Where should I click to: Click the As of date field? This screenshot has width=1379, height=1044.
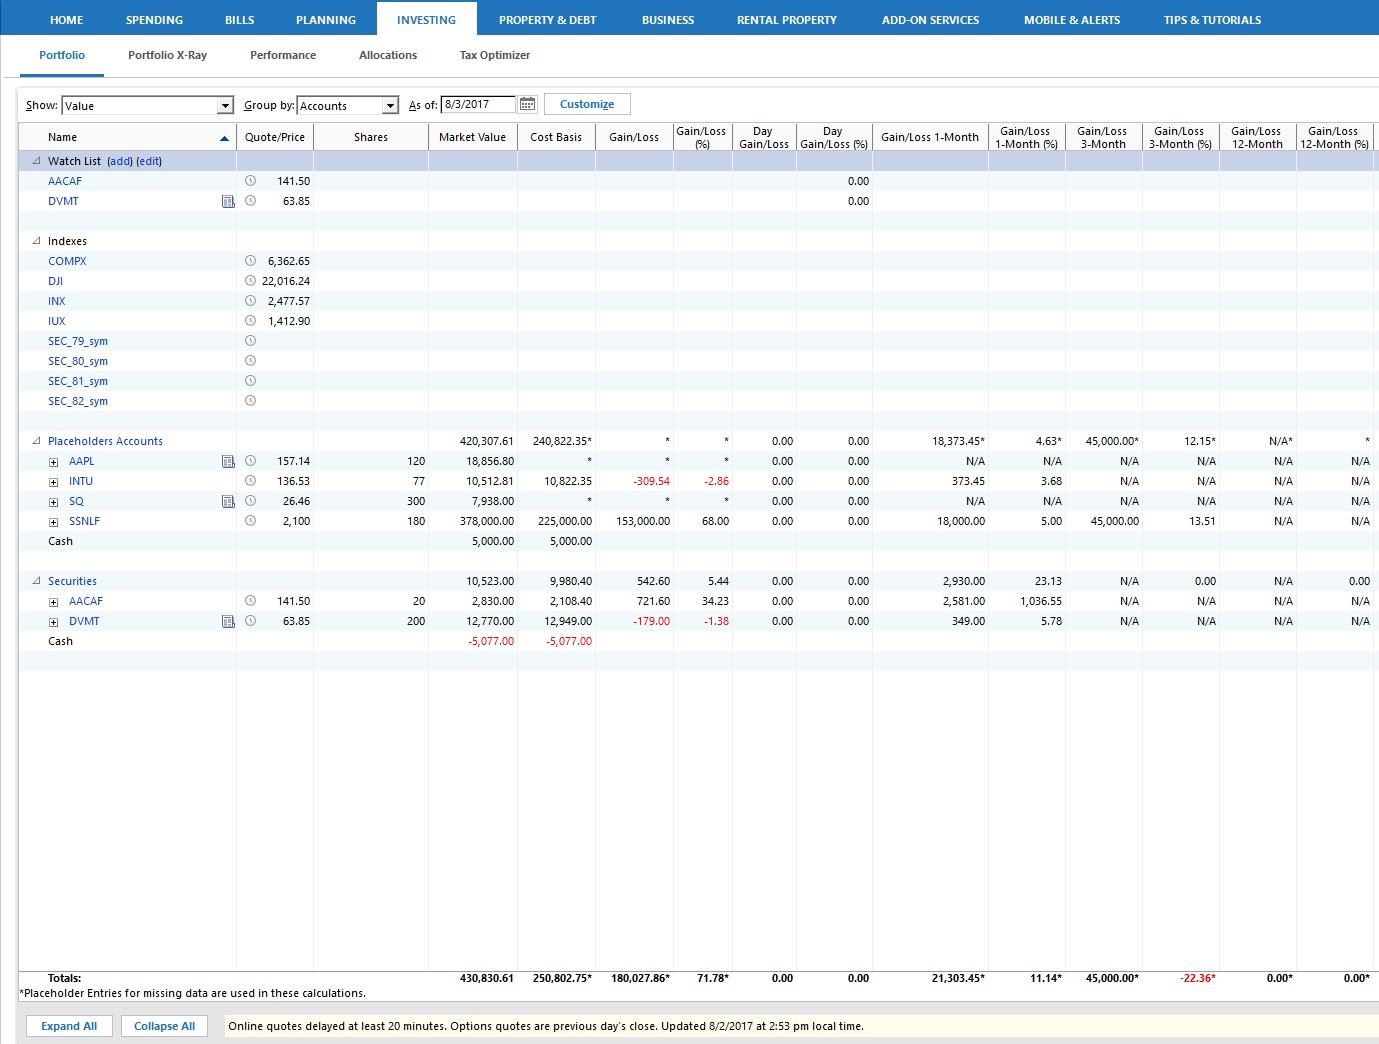coord(478,104)
